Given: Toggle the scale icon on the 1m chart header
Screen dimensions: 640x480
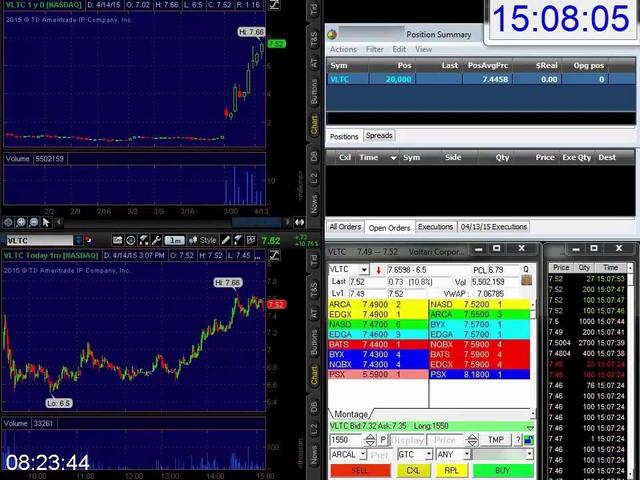Looking at the screenshot, I should click(274, 256).
